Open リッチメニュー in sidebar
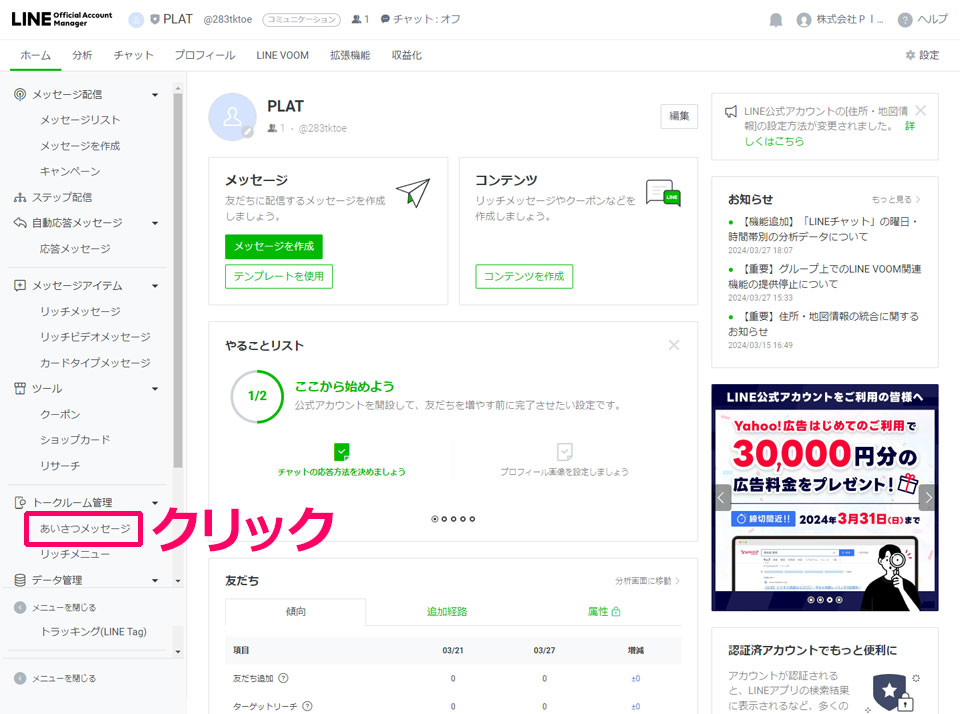The height and width of the screenshot is (714, 960). [75, 554]
